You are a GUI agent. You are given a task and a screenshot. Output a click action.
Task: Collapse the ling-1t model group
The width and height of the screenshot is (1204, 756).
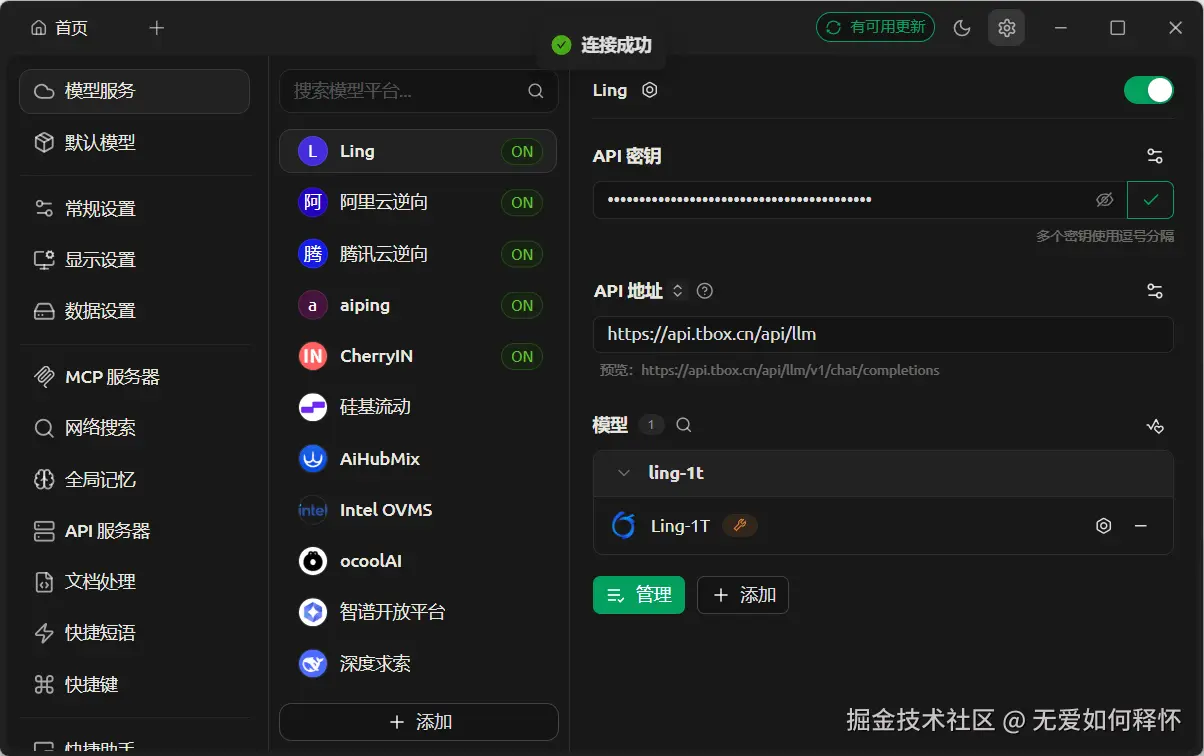(624, 473)
